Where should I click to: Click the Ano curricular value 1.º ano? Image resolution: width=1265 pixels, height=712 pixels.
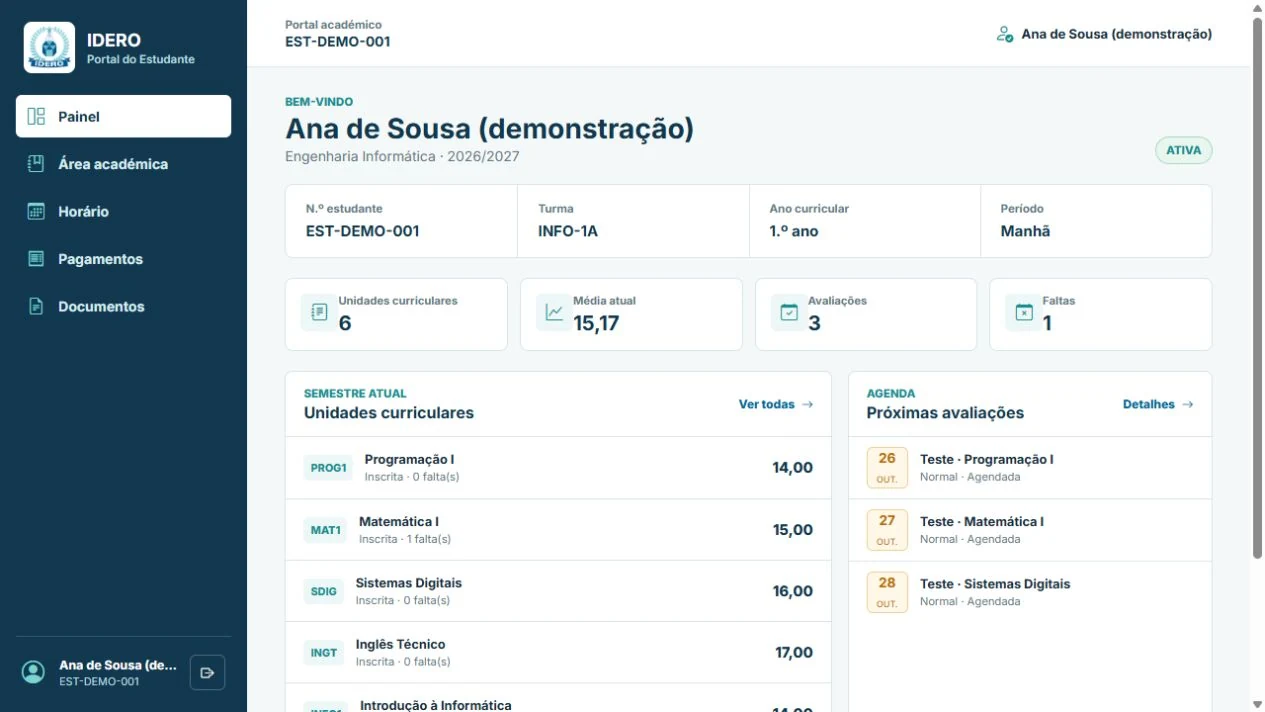click(794, 231)
